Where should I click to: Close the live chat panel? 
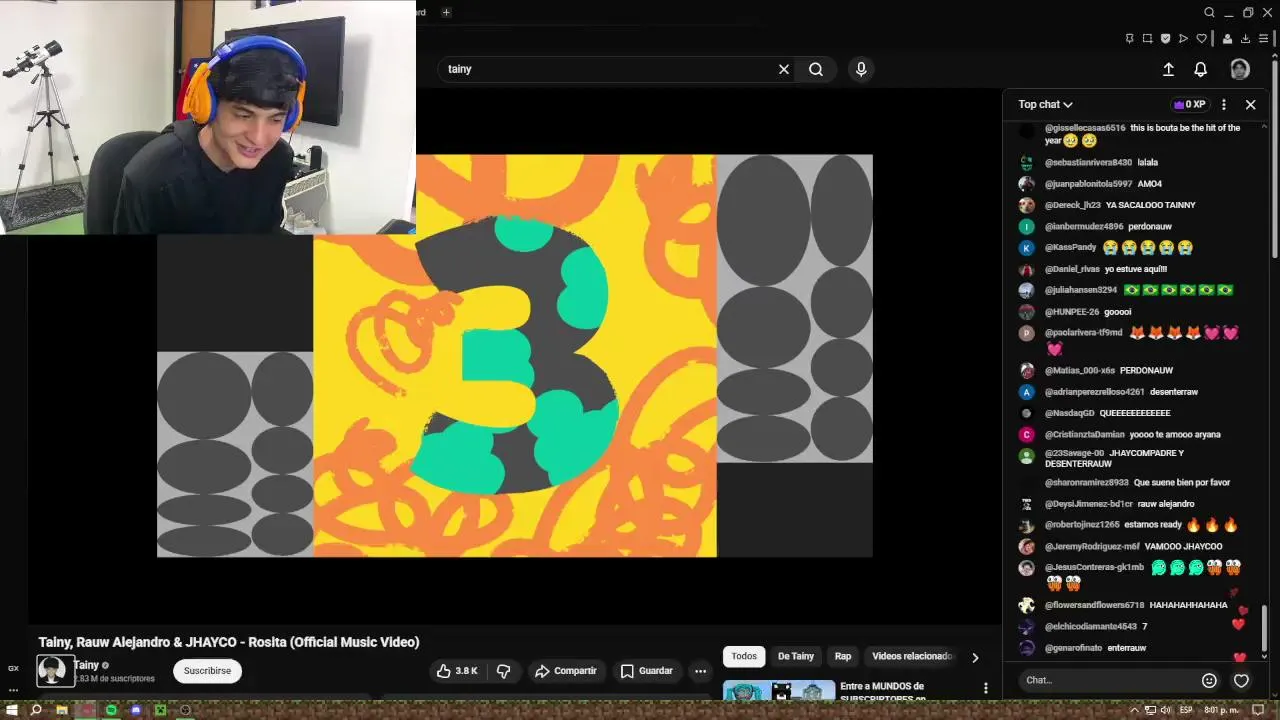[1250, 104]
